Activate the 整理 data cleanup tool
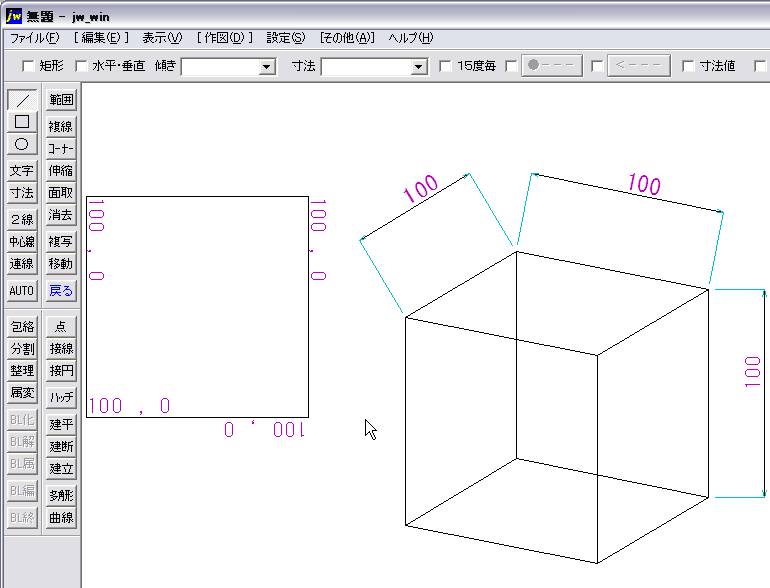This screenshot has height=588, width=770. [22, 370]
